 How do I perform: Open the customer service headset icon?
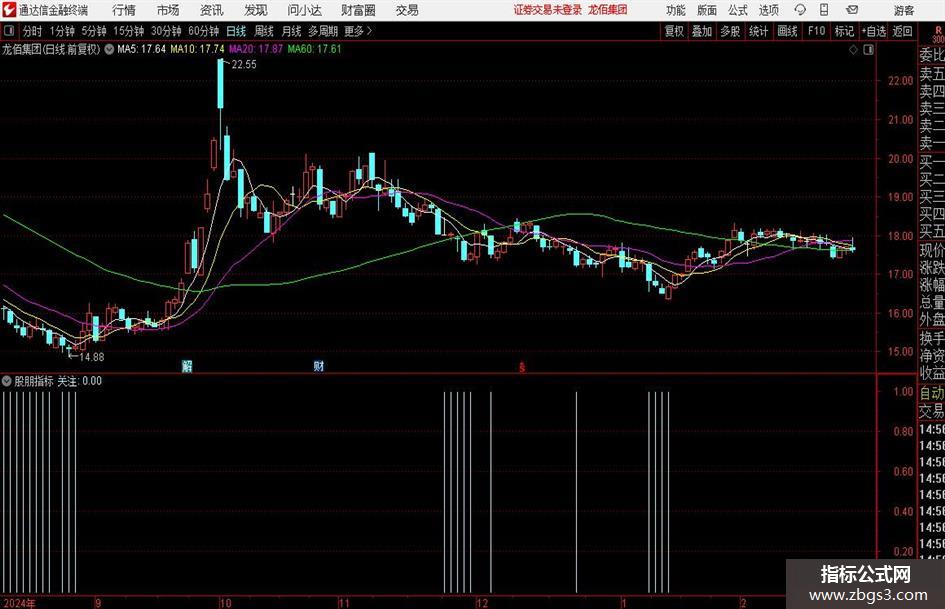(x=800, y=10)
